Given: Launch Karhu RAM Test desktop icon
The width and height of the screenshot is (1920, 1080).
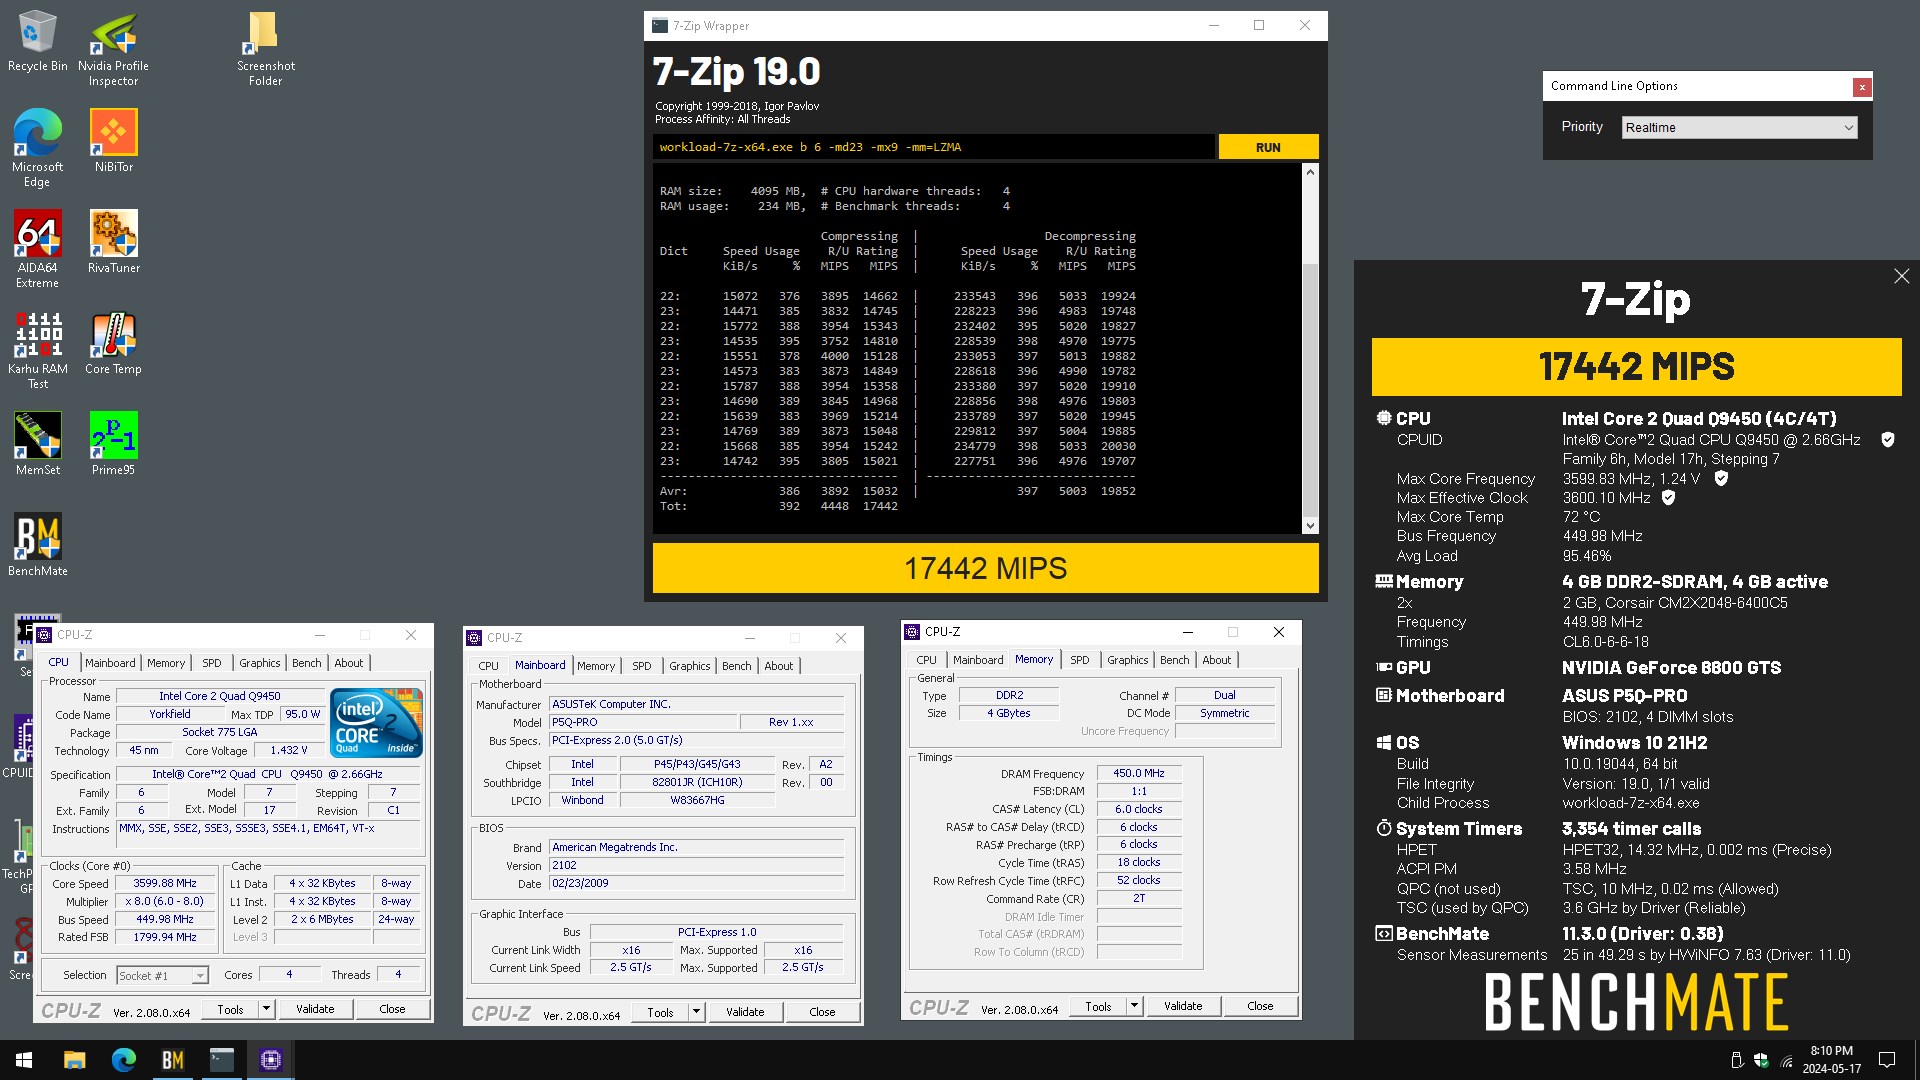Looking at the screenshot, I should [37, 350].
